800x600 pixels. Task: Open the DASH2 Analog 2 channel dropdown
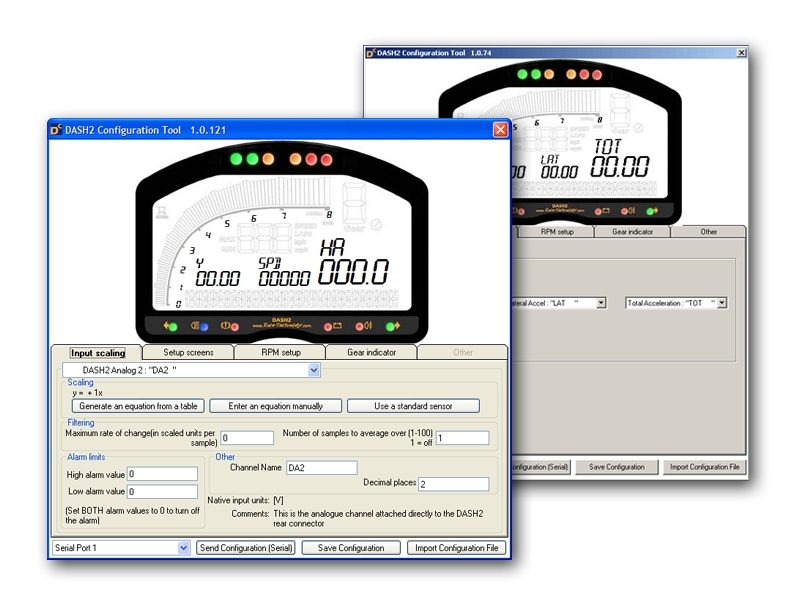tap(314, 370)
